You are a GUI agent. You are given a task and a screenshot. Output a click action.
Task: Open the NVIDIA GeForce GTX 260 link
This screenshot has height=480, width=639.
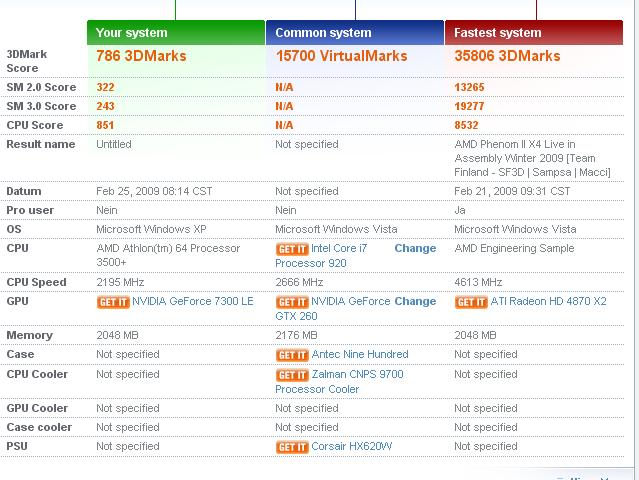click(x=333, y=308)
